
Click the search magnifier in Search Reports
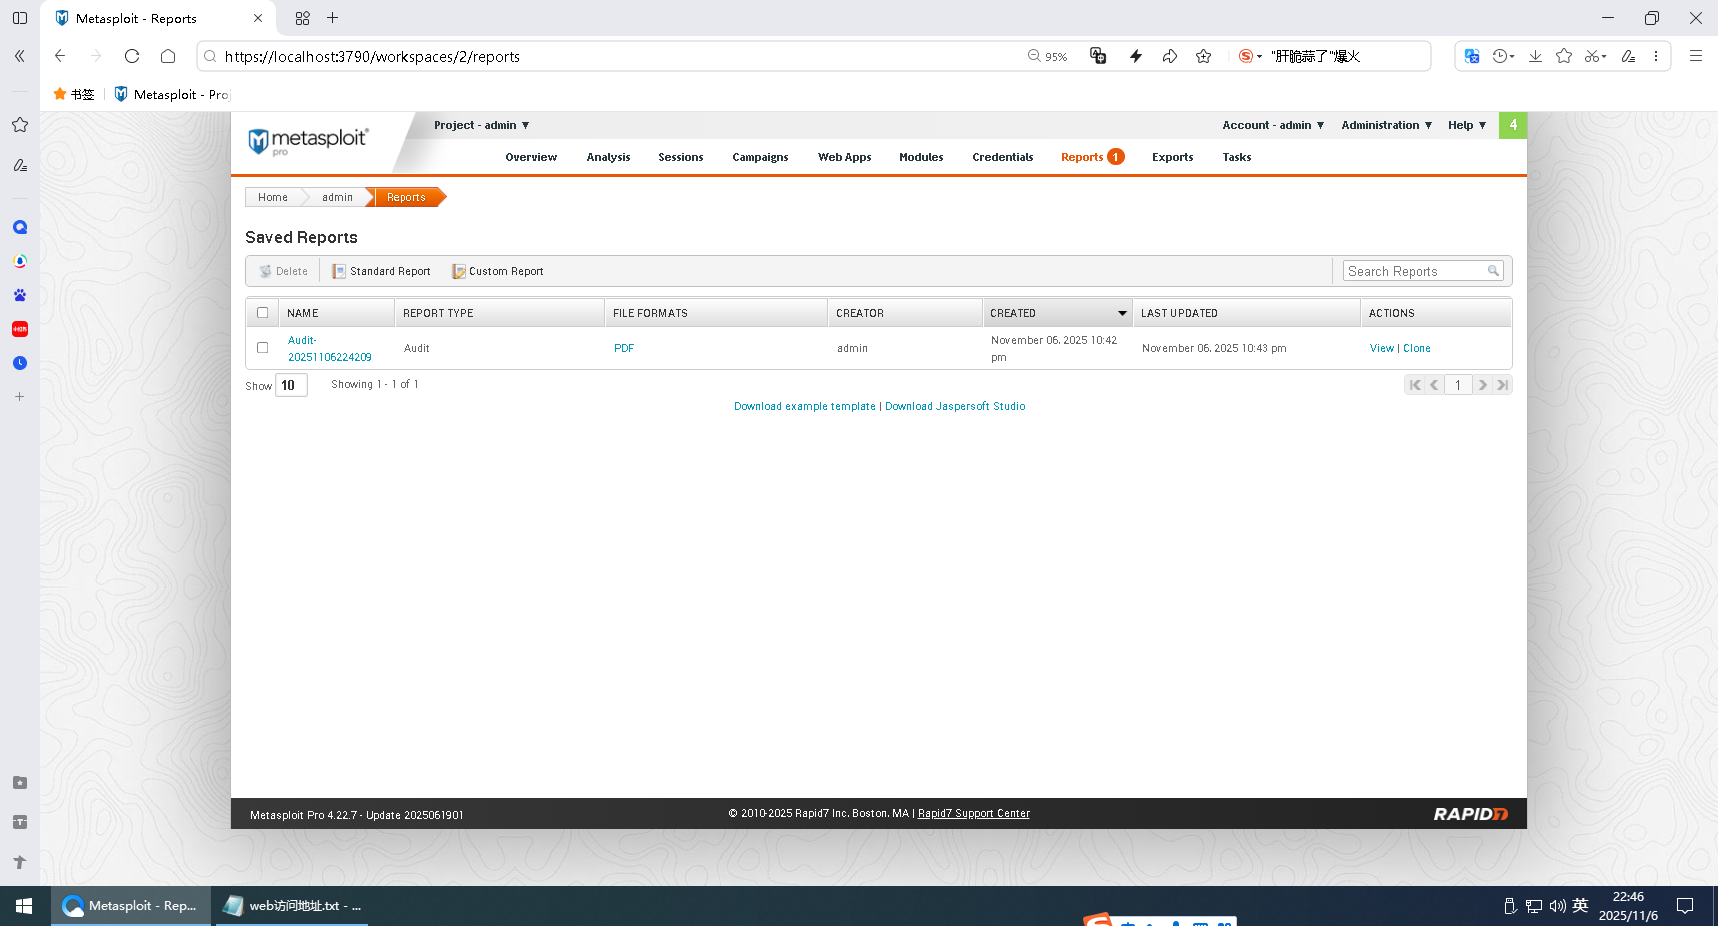point(1493,271)
